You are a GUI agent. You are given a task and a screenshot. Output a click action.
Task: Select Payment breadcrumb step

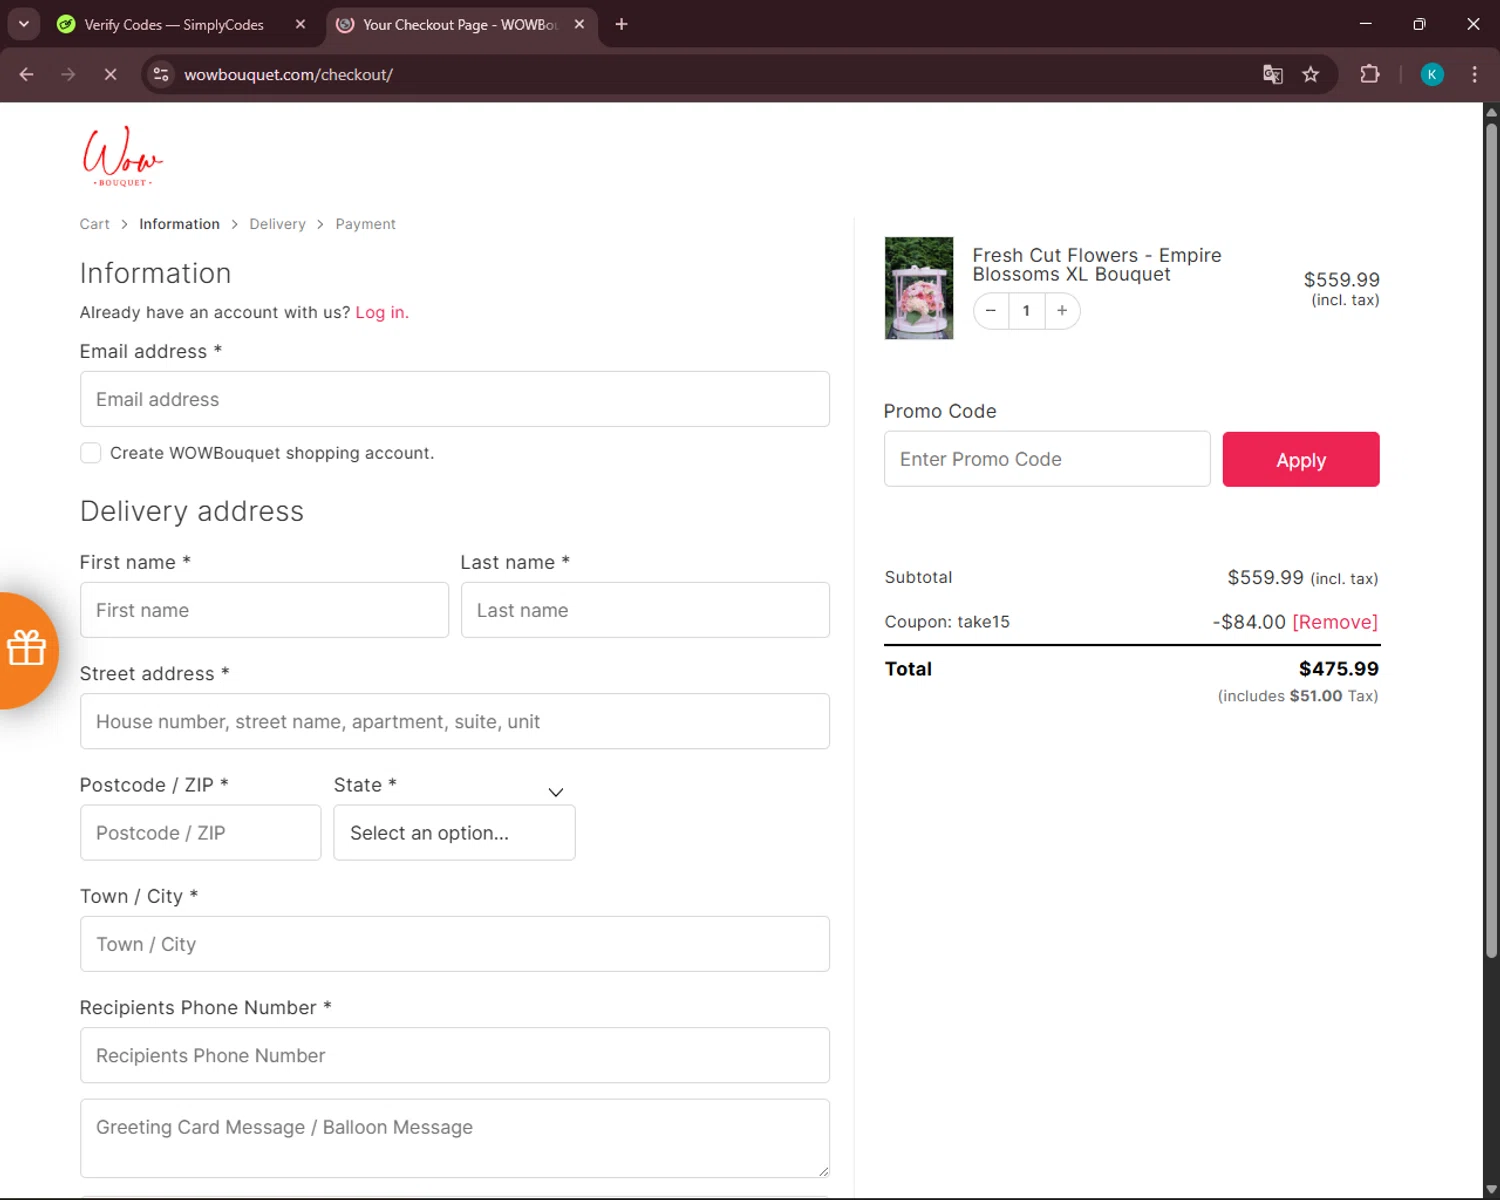[x=365, y=224]
